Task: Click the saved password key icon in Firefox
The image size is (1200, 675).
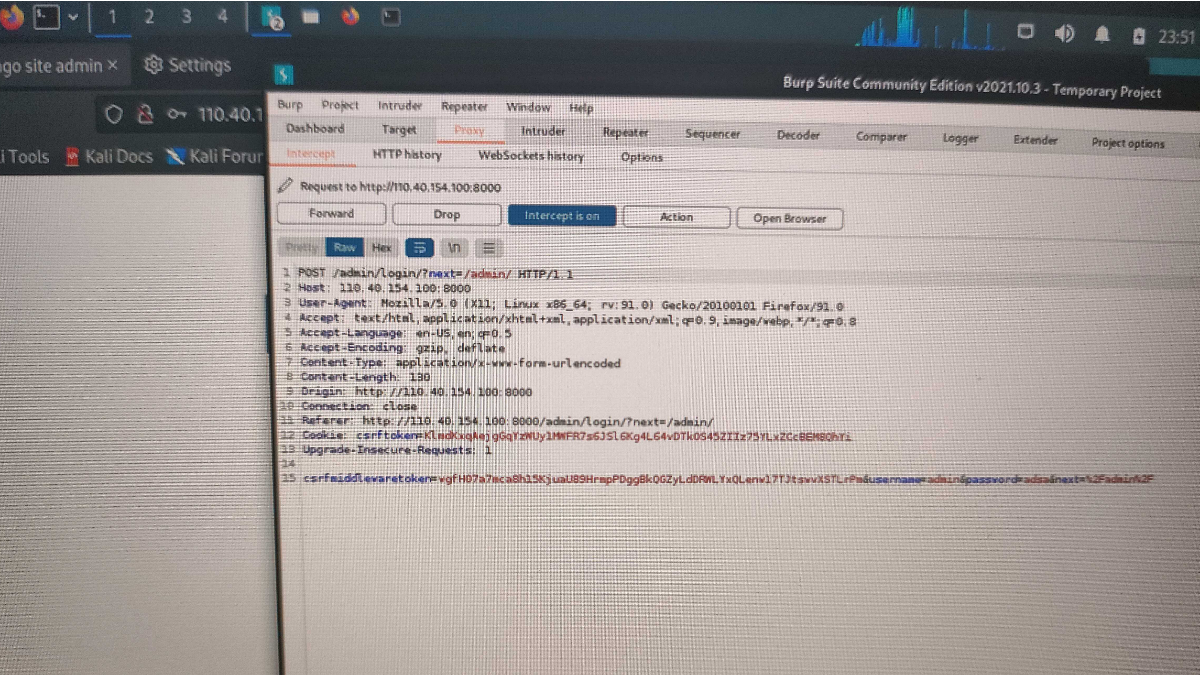Action: pyautogui.click(x=177, y=114)
